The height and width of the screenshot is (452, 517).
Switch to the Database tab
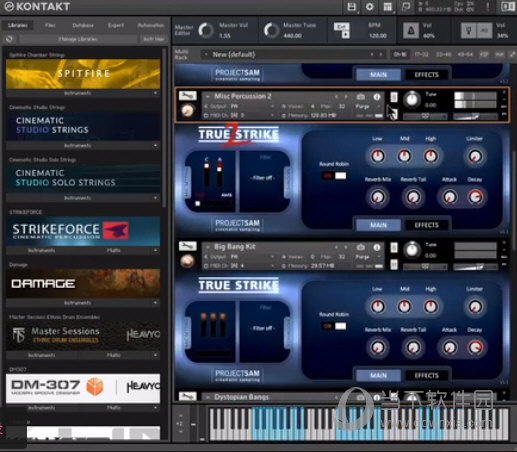coord(83,25)
